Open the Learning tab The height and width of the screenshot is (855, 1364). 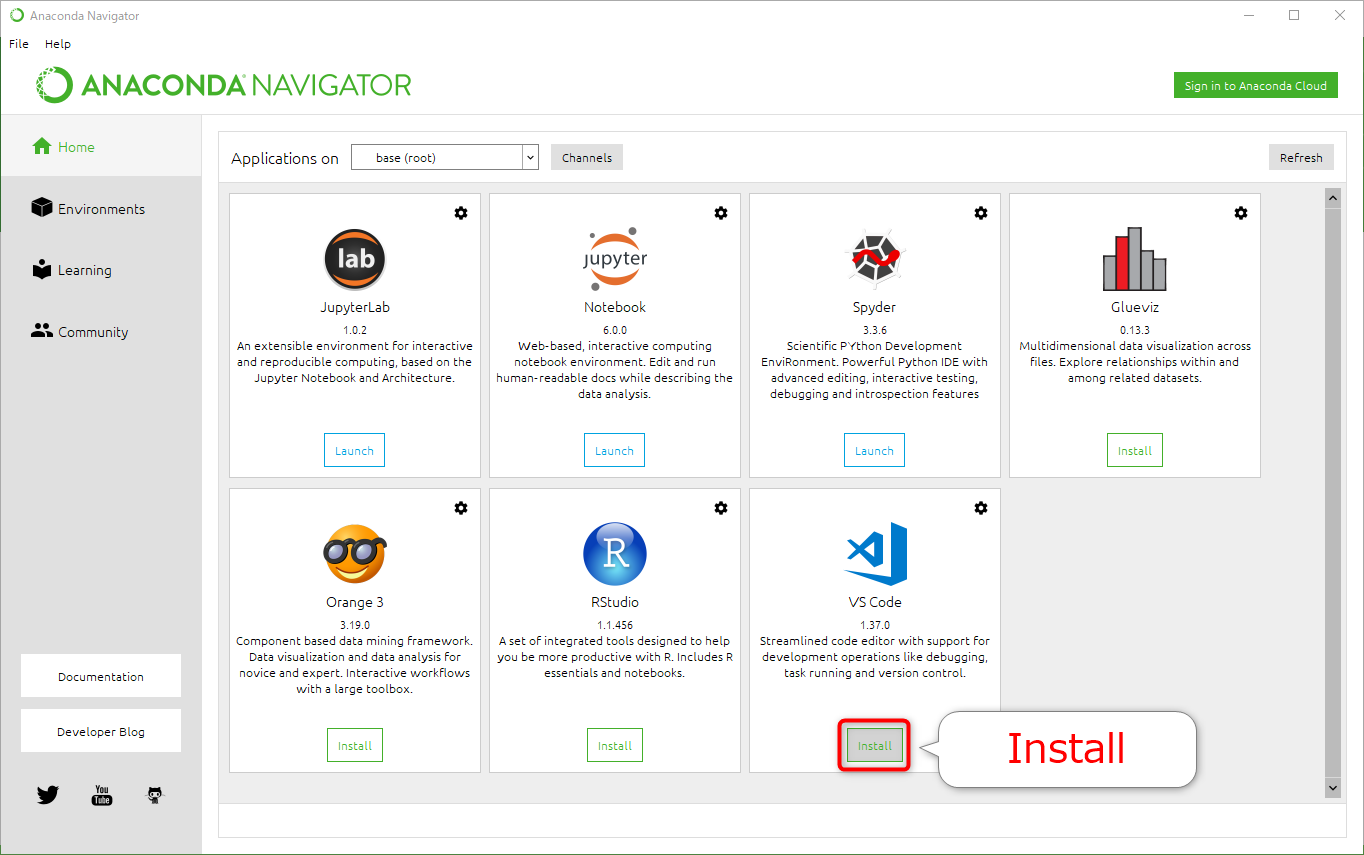click(101, 270)
